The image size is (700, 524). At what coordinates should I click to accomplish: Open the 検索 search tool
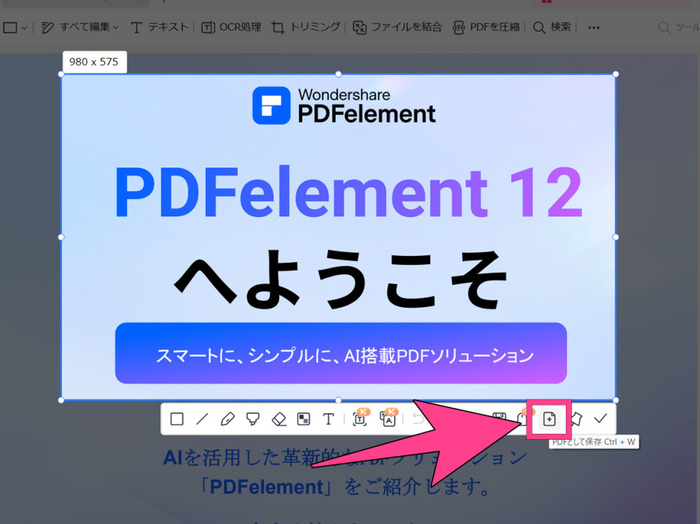click(552, 28)
